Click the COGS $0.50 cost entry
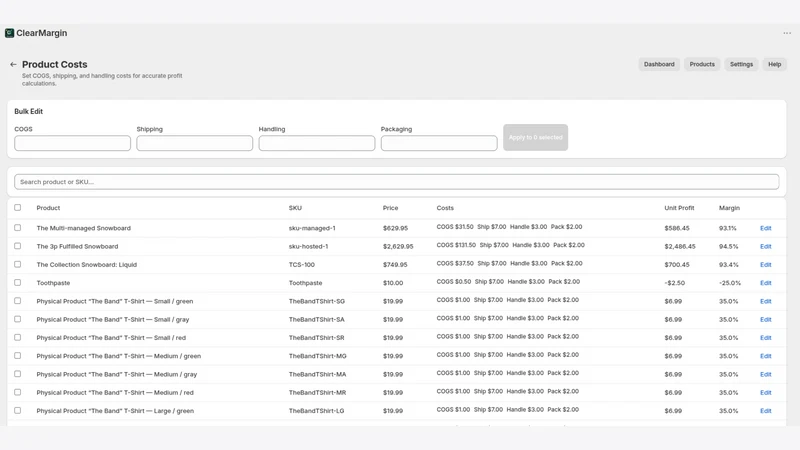This screenshot has height=450, width=800. (x=454, y=282)
